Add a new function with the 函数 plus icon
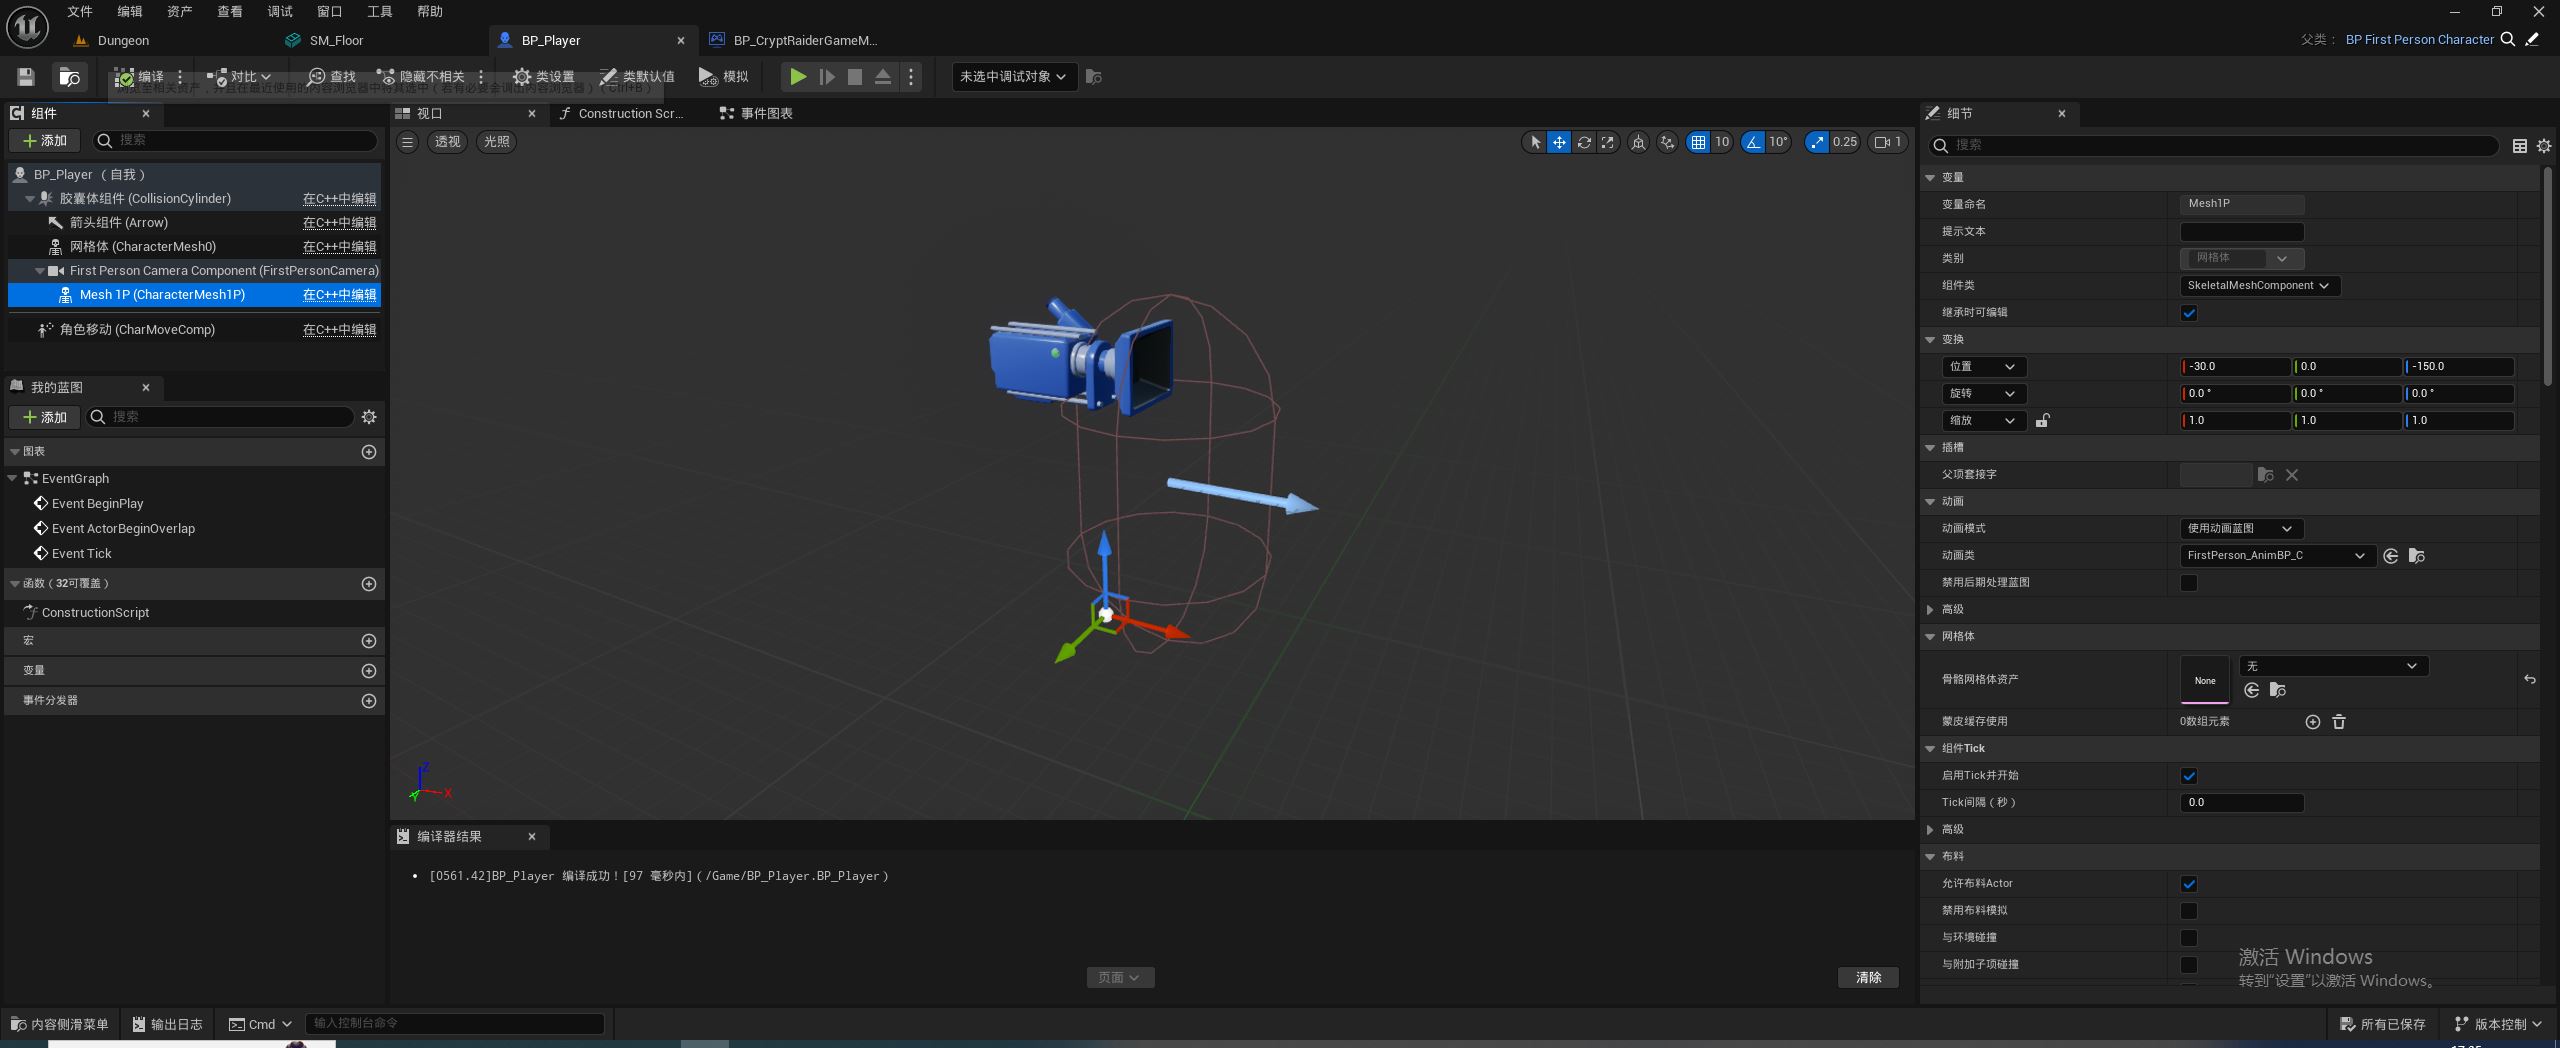 [369, 584]
